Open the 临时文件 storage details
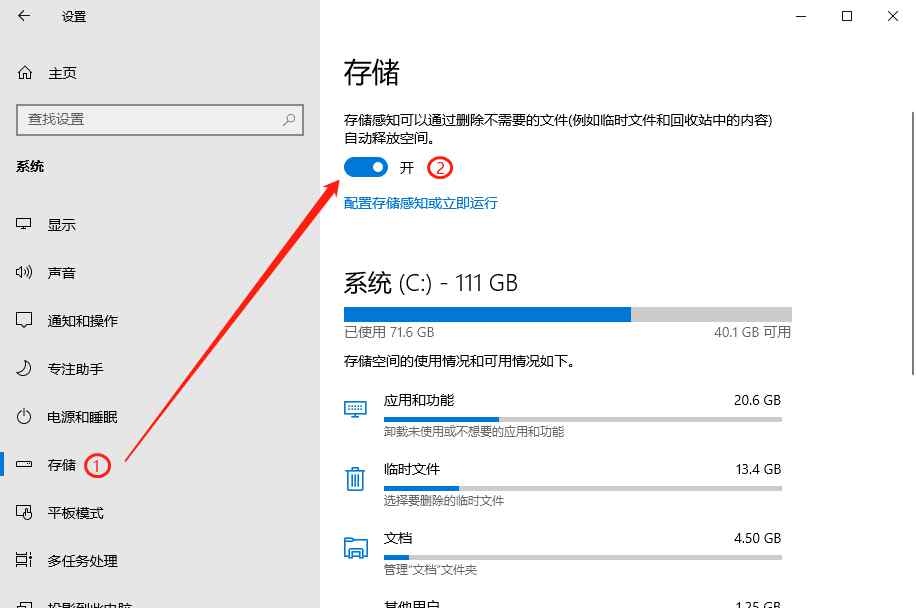Image resolution: width=916 pixels, height=608 pixels. point(580,483)
